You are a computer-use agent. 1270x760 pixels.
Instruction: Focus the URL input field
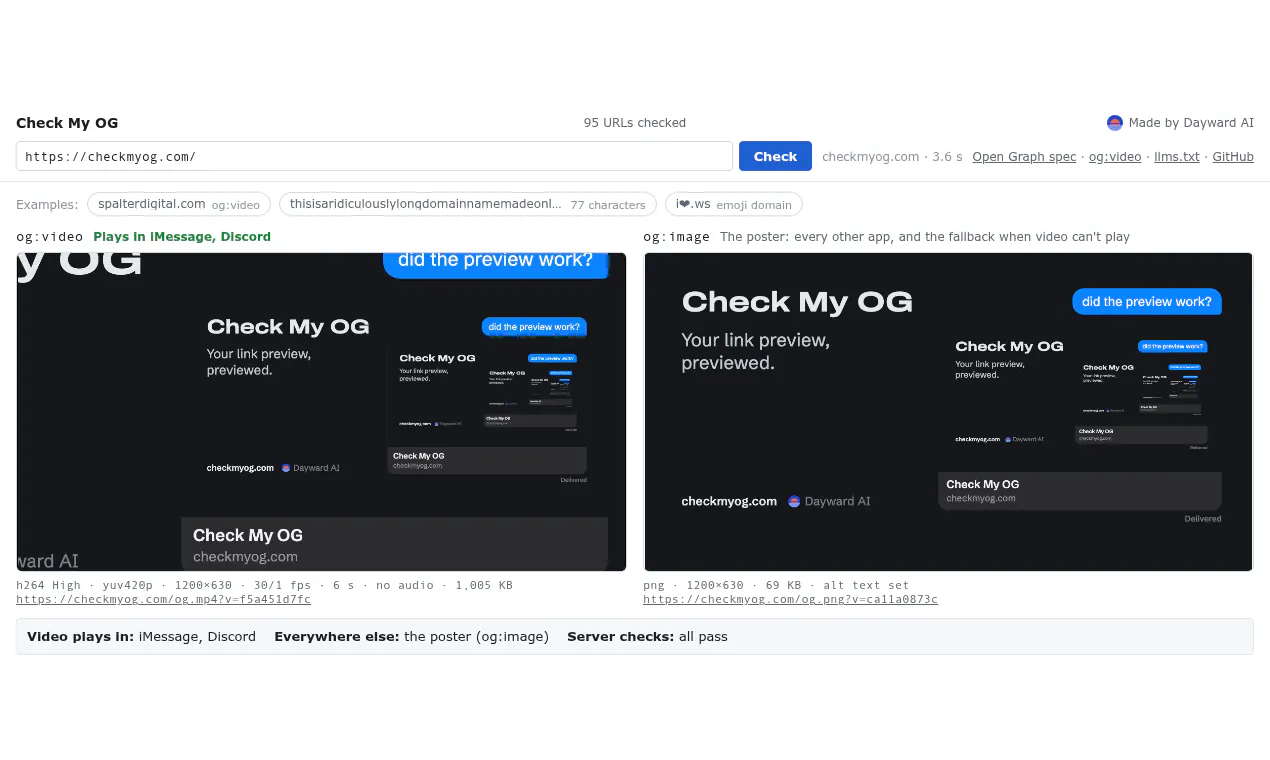click(x=374, y=156)
